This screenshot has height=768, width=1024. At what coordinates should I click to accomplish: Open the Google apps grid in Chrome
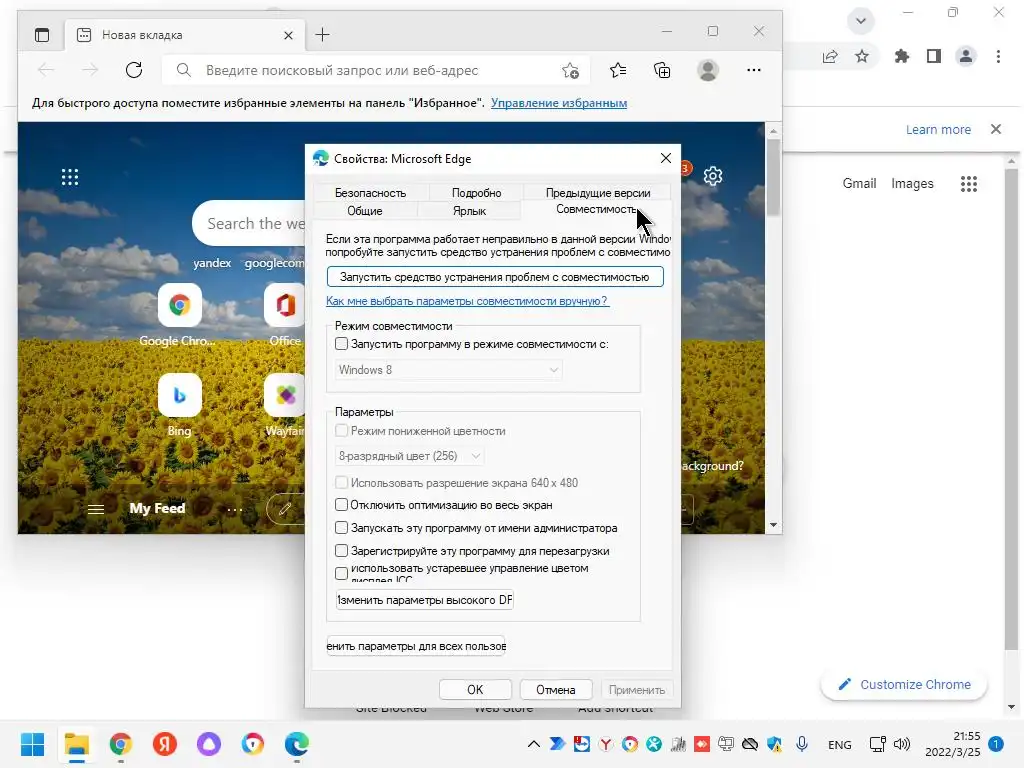tap(969, 184)
